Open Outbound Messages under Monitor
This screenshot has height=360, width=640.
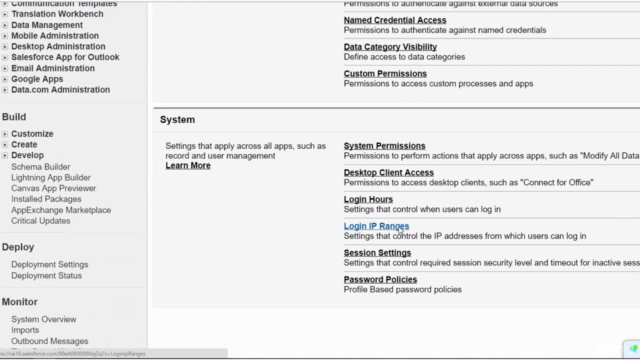(x=50, y=341)
